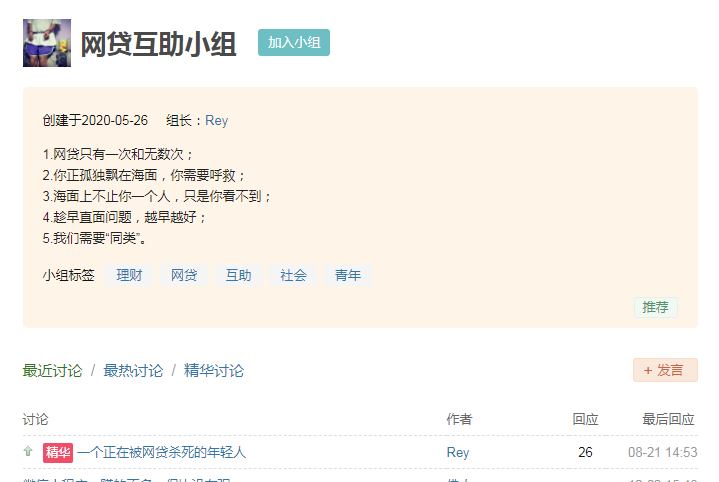Screen dimensions: 719x482
Task: Select the 互助 group tag
Action: [x=238, y=275]
